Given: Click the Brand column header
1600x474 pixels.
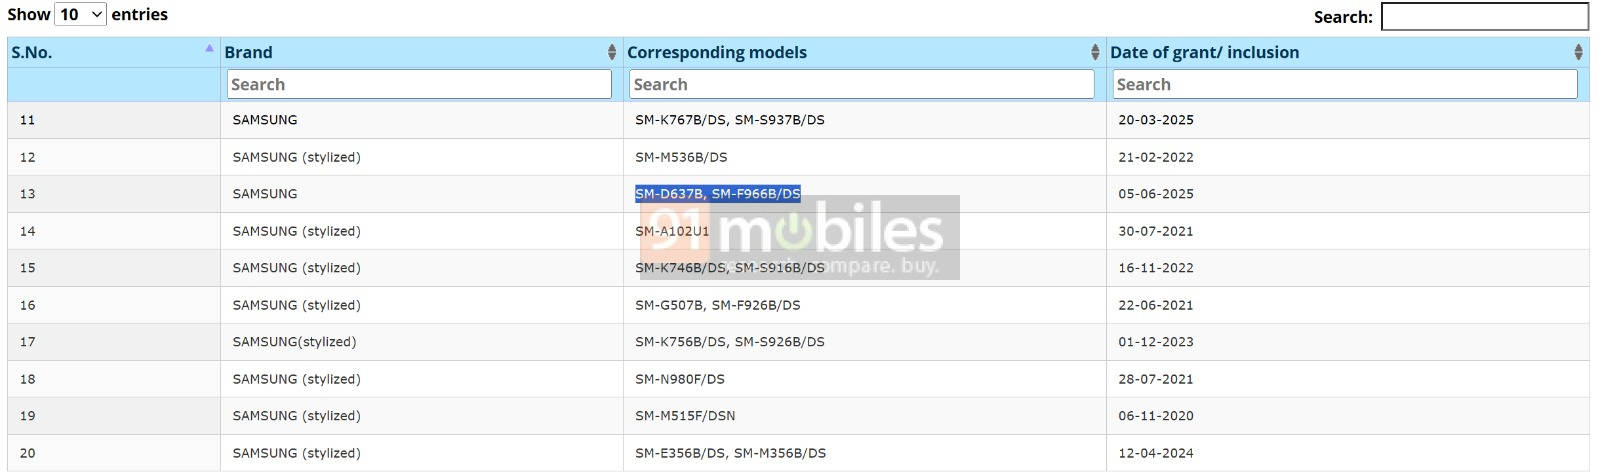Looking at the screenshot, I should (248, 52).
